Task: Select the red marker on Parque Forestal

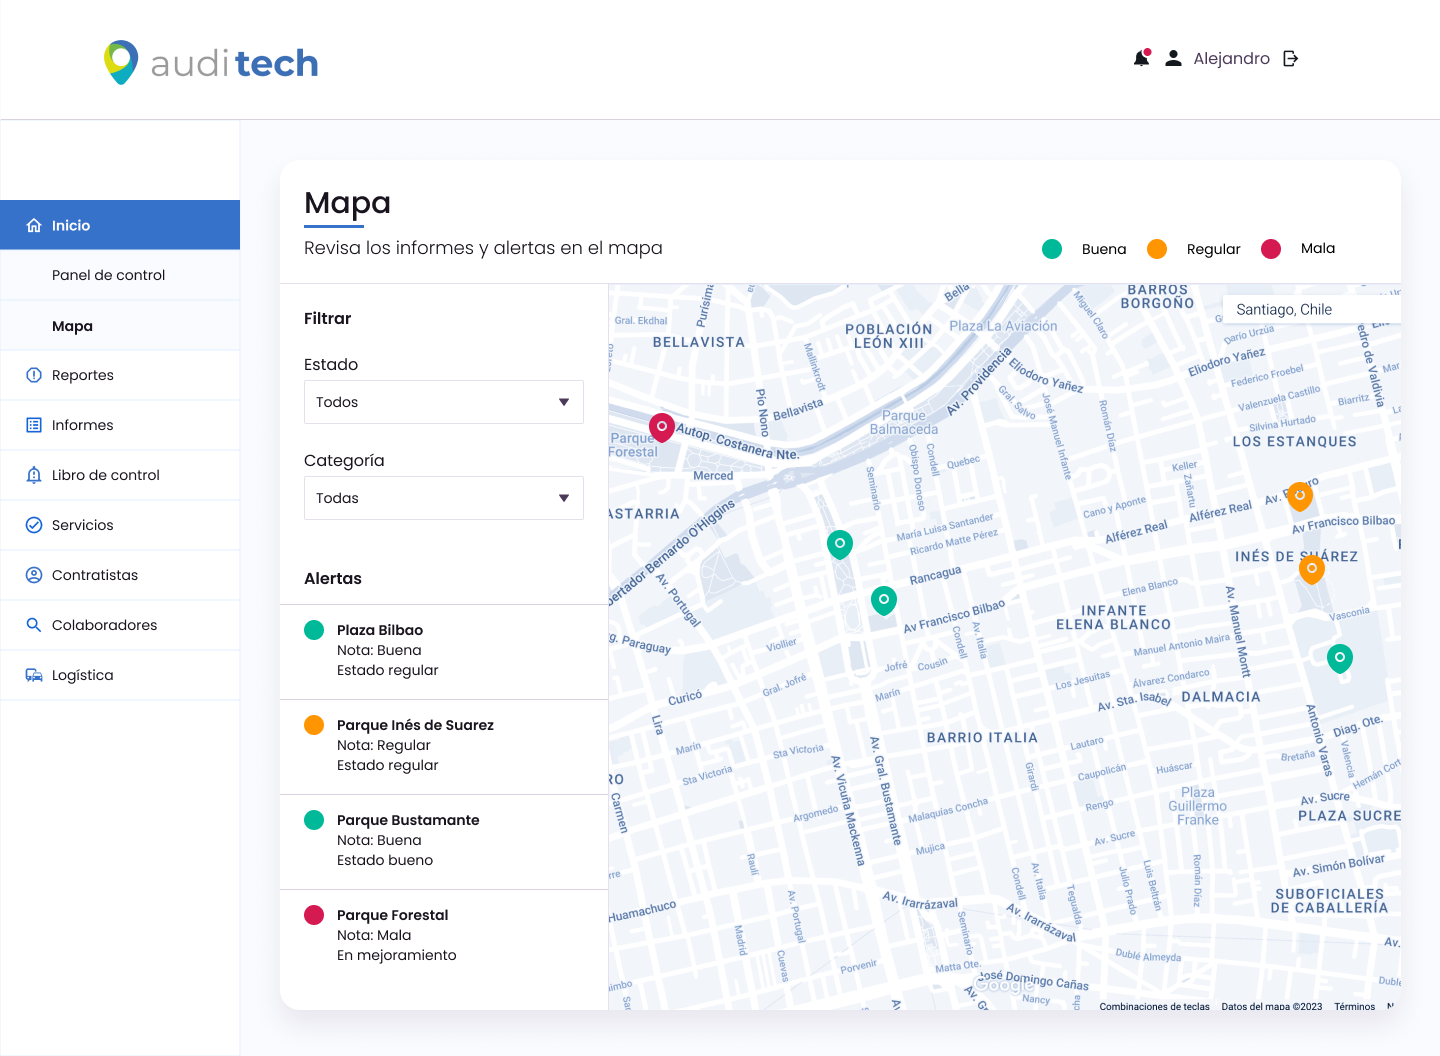Action: point(661,427)
